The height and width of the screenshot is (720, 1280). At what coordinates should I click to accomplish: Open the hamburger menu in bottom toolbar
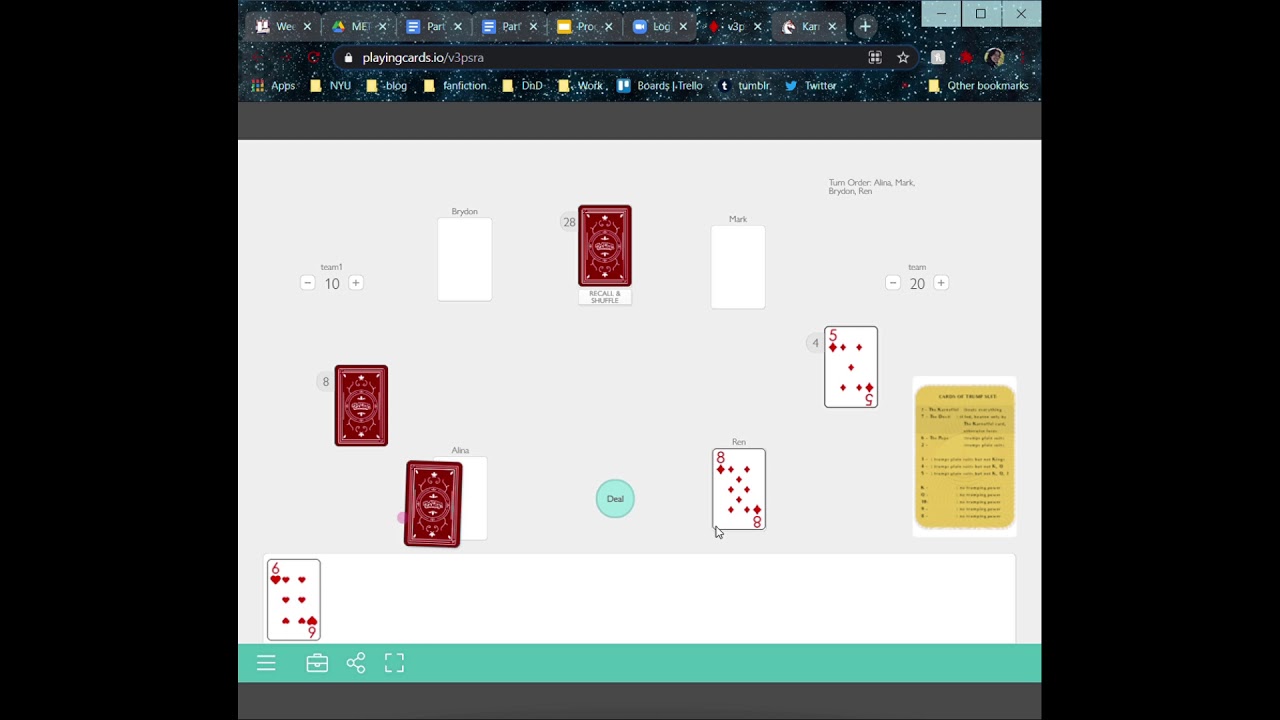(x=266, y=663)
